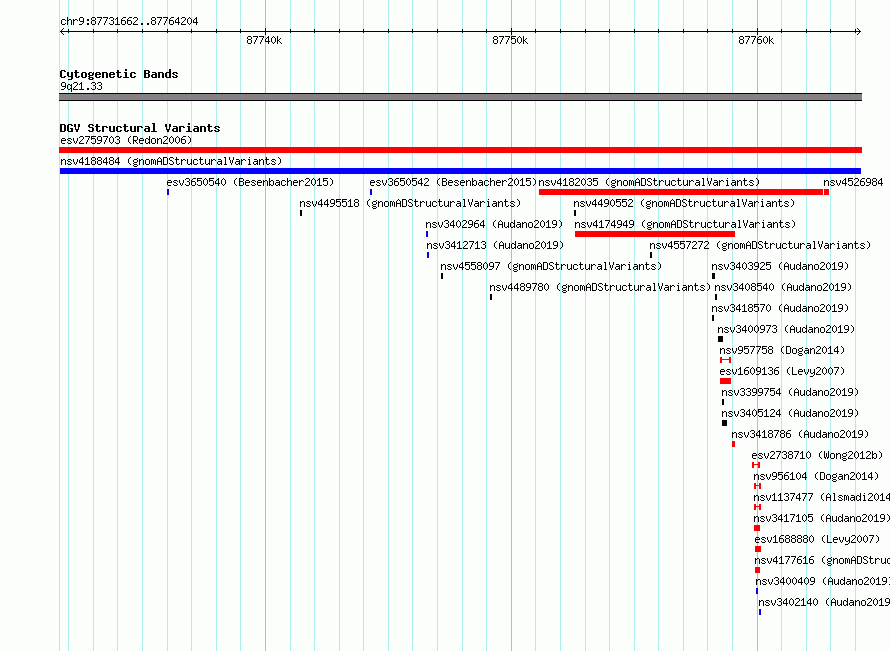890x651 pixels.
Task: Click the blue nsv4188484 gnomAD variant bar
Action: [460, 171]
